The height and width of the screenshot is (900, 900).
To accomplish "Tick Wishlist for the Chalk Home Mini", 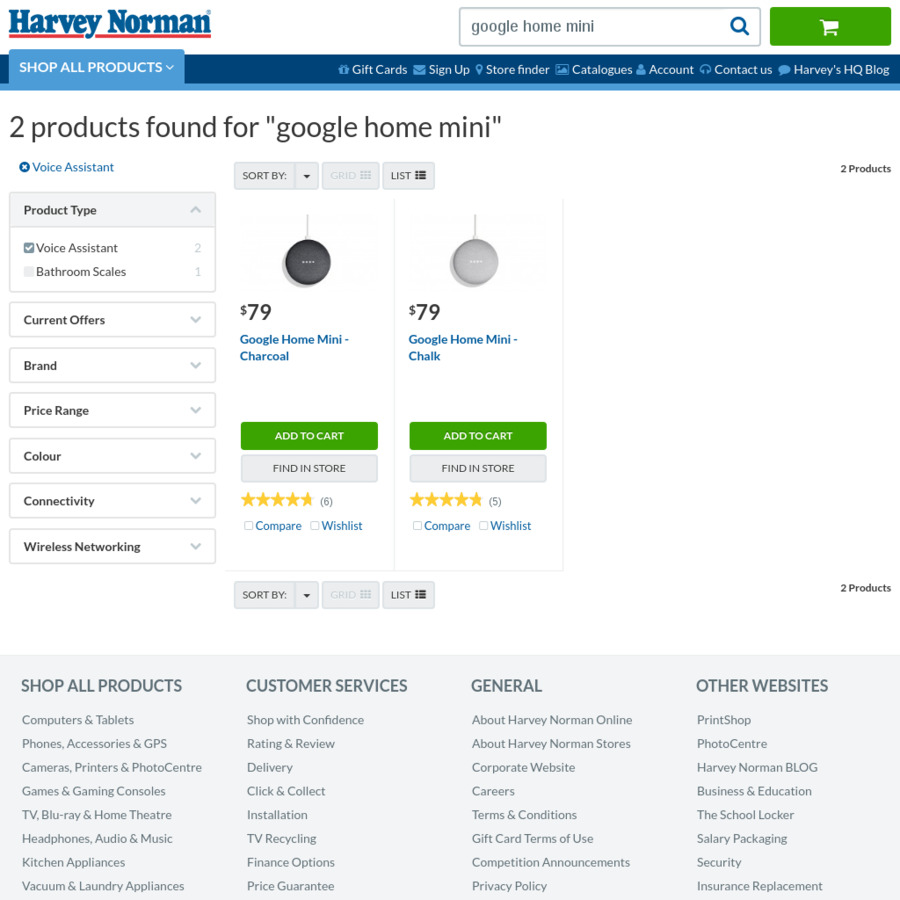I will pos(483,525).
